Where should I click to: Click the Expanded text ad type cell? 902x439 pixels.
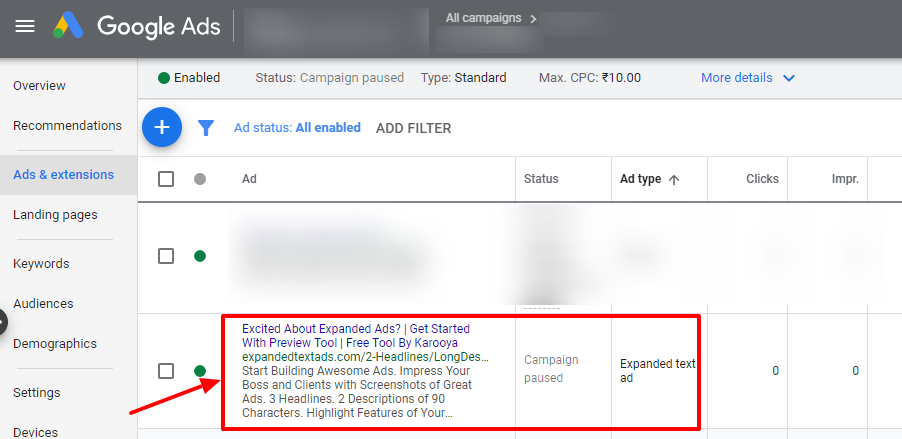[x=658, y=371]
